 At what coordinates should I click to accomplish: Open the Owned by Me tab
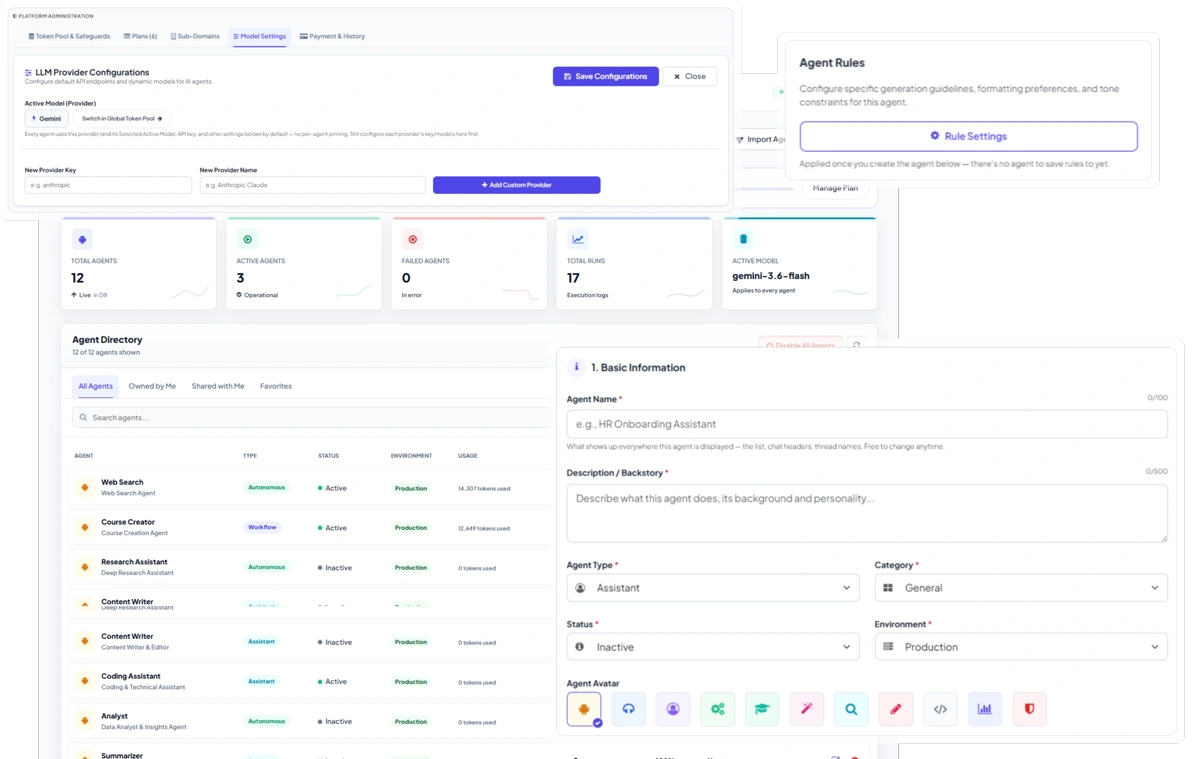pos(152,386)
